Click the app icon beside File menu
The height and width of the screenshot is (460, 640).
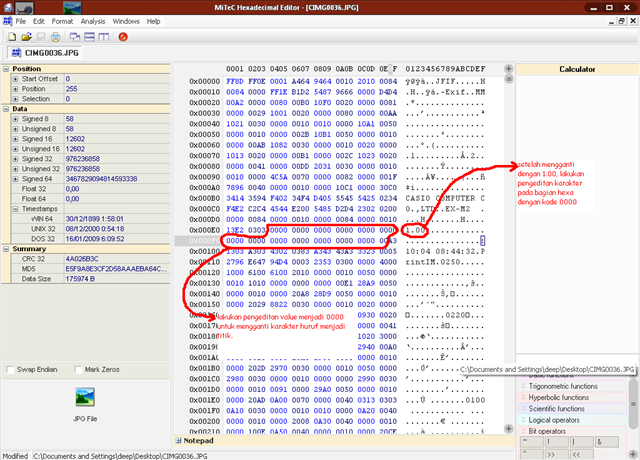7,21
